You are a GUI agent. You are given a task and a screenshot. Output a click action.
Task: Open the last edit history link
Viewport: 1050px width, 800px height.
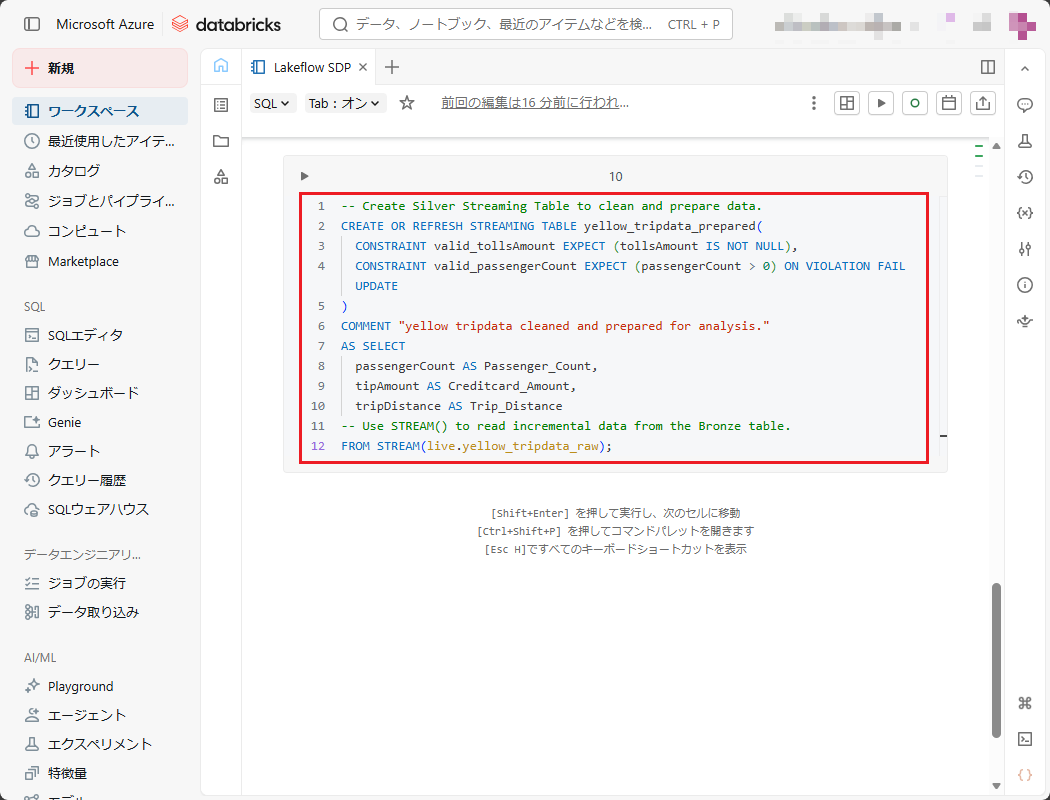(535, 102)
